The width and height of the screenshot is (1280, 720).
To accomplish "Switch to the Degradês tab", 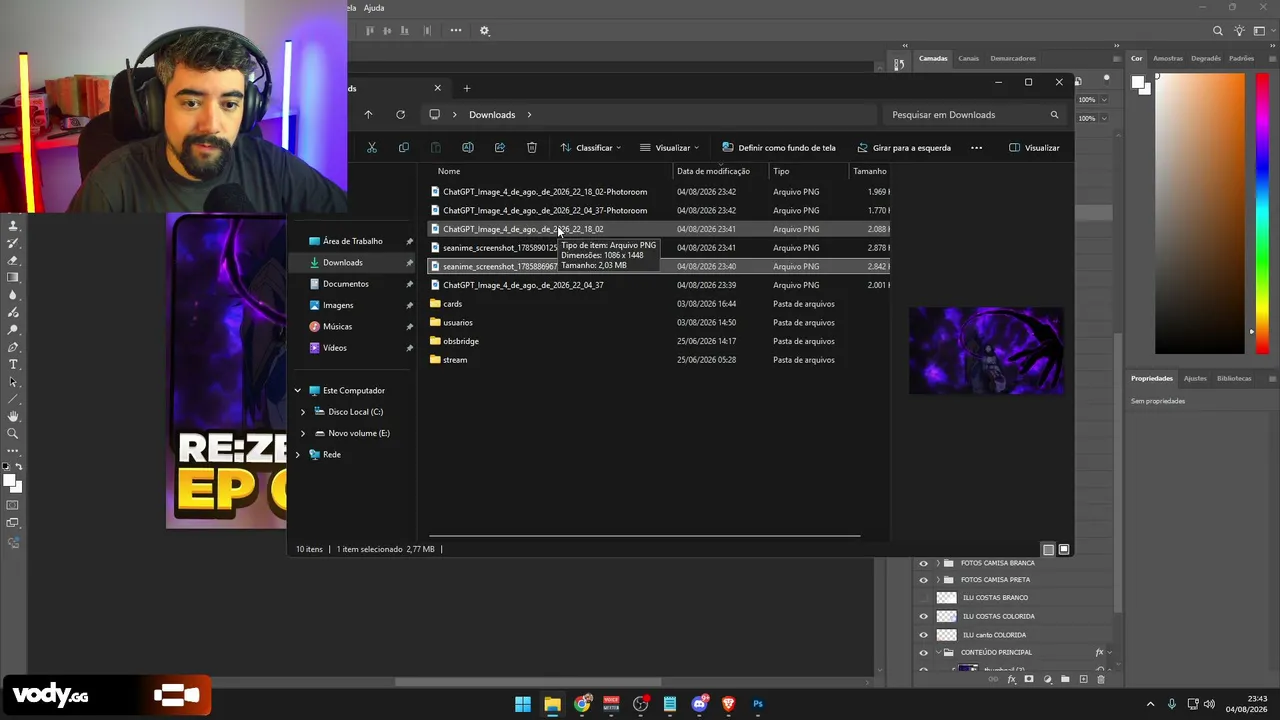I will coord(1206,58).
